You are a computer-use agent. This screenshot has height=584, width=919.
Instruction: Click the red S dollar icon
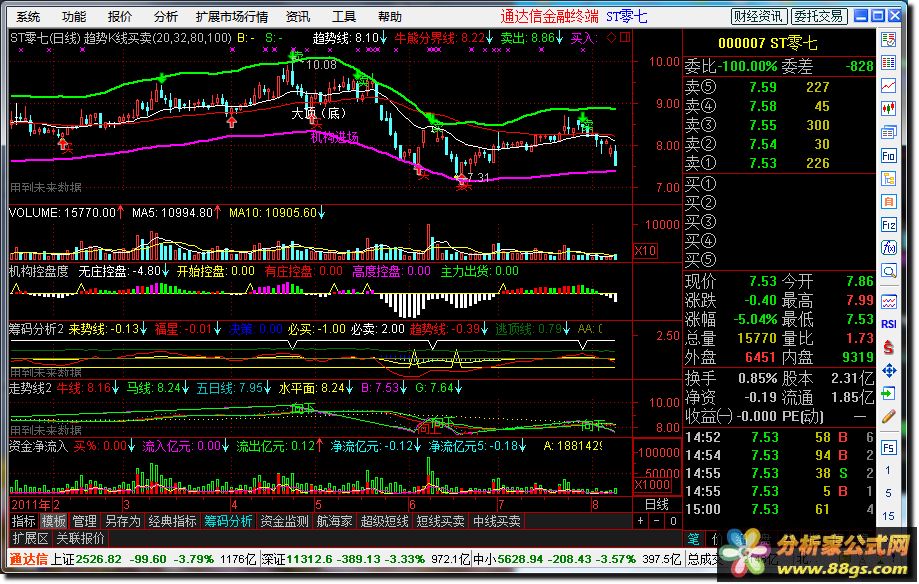889,347
